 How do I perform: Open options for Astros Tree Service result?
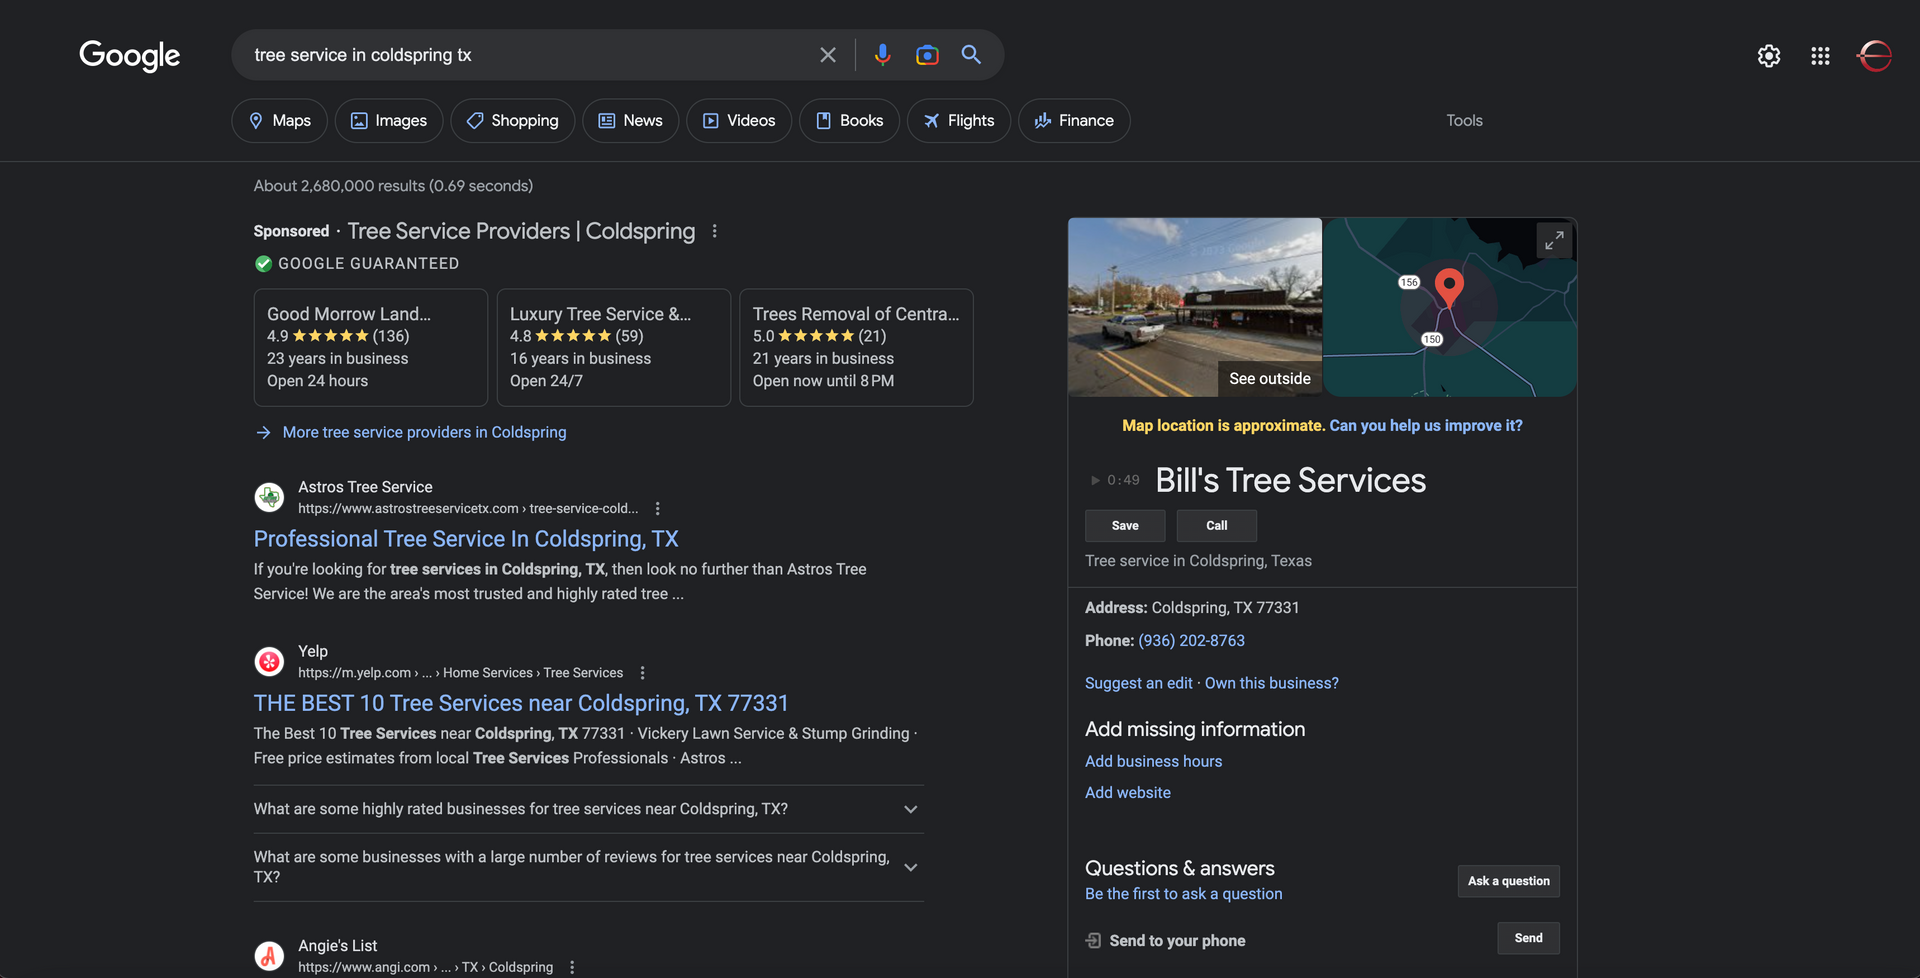657,509
